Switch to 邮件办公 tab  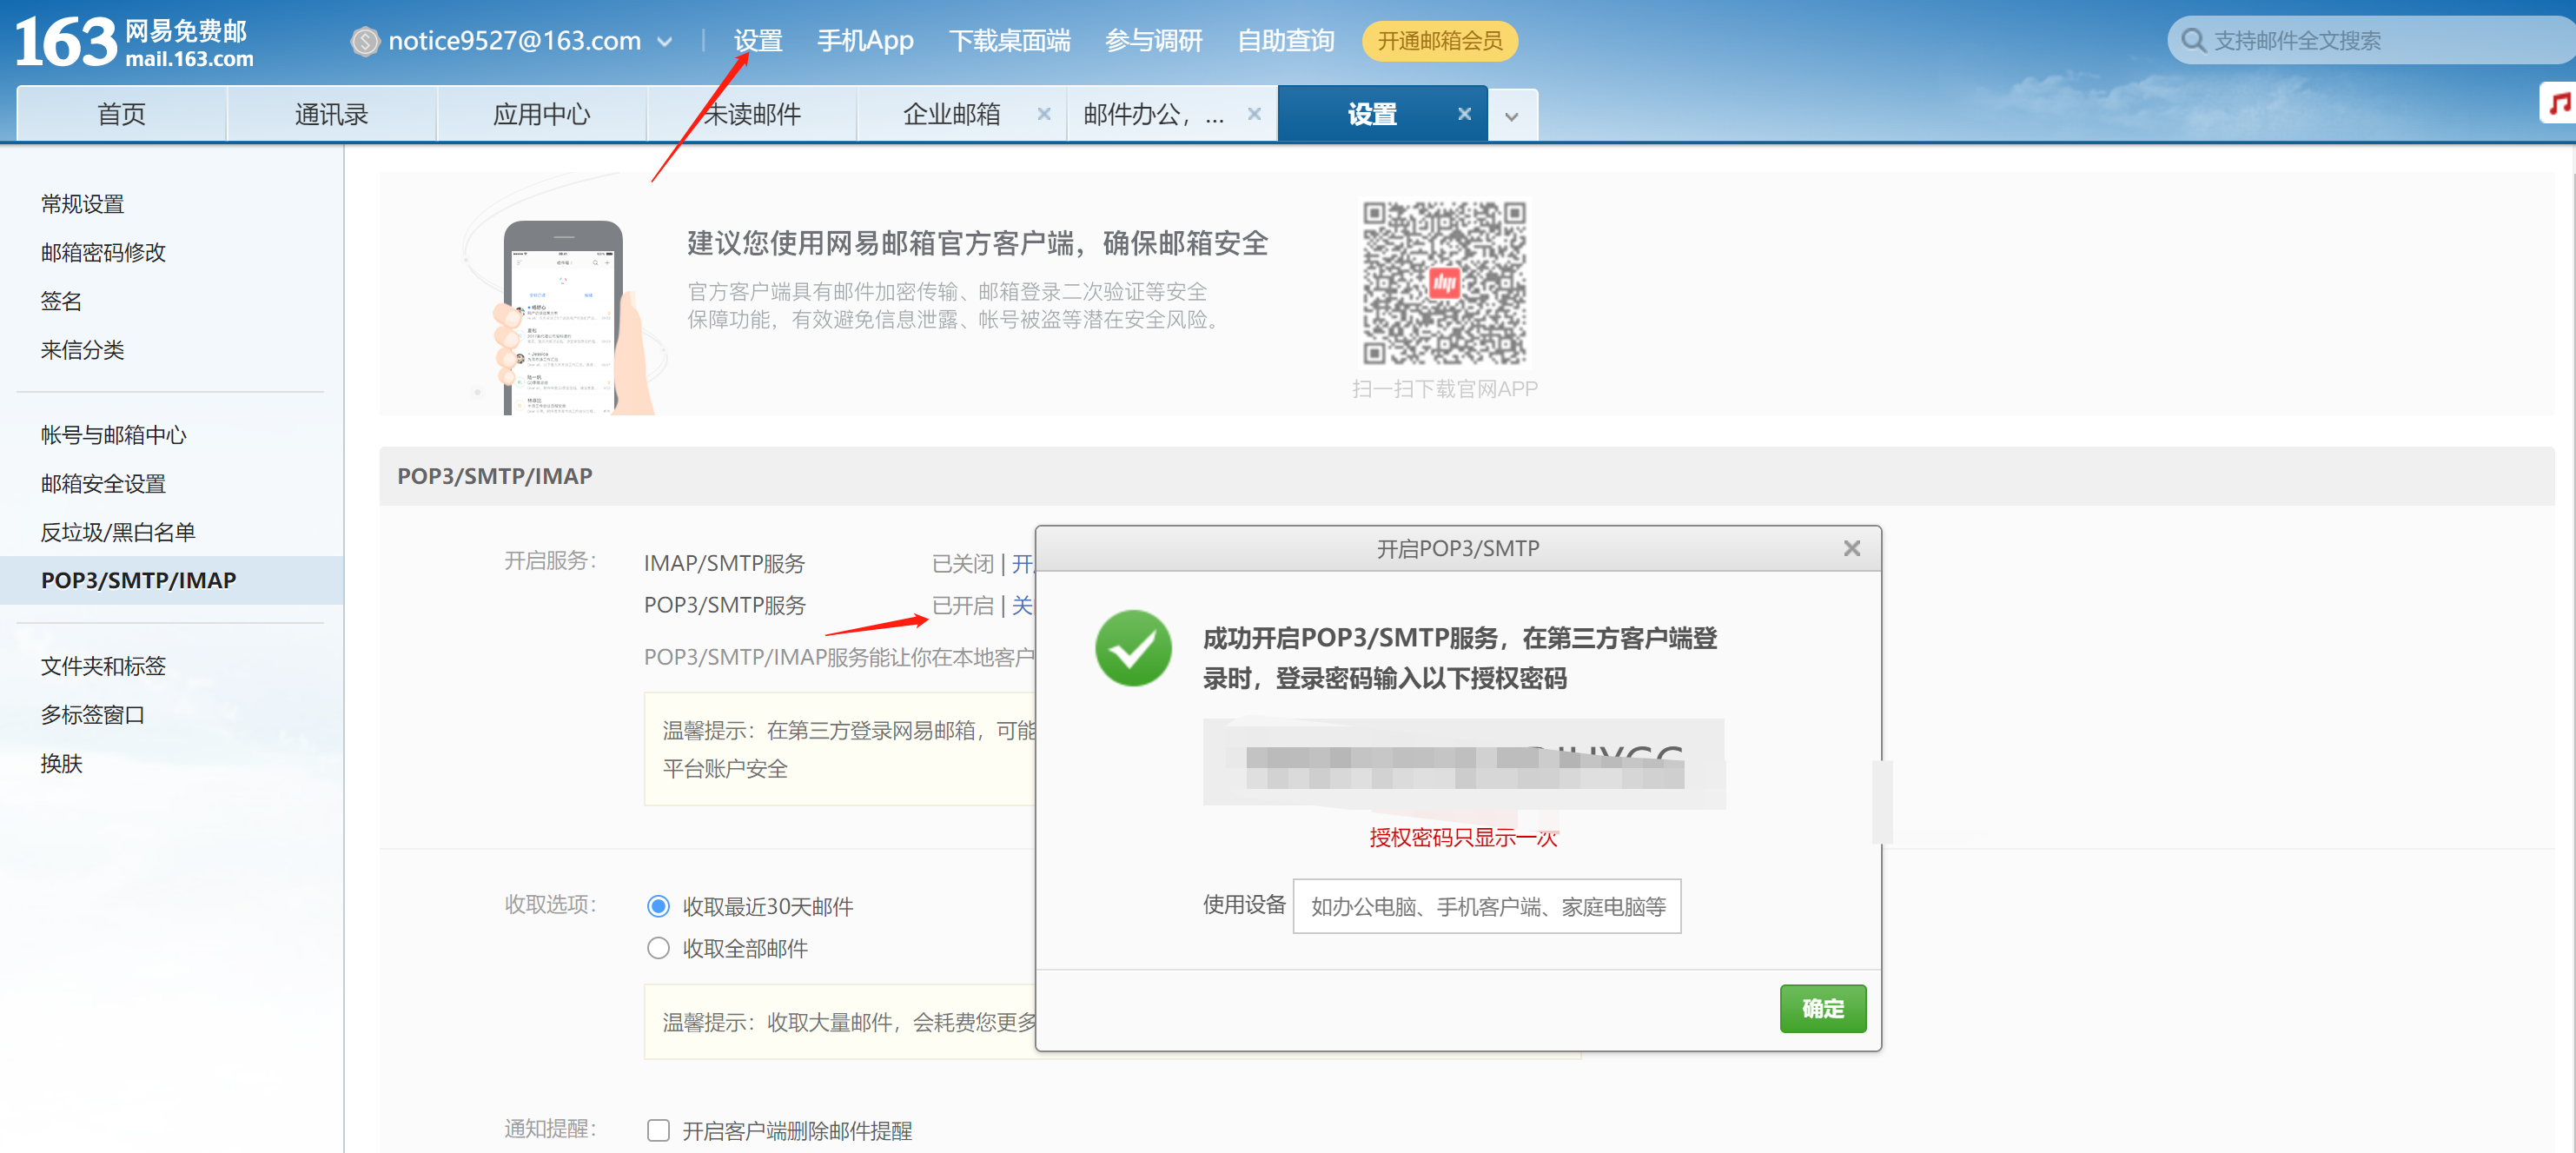pos(1153,114)
